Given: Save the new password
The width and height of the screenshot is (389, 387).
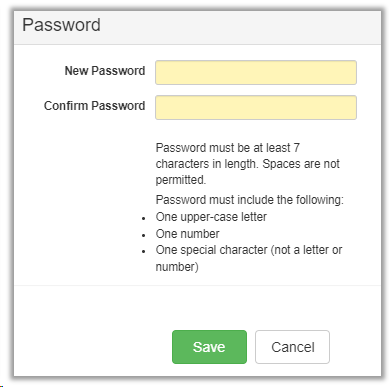Looking at the screenshot, I should click(209, 347).
